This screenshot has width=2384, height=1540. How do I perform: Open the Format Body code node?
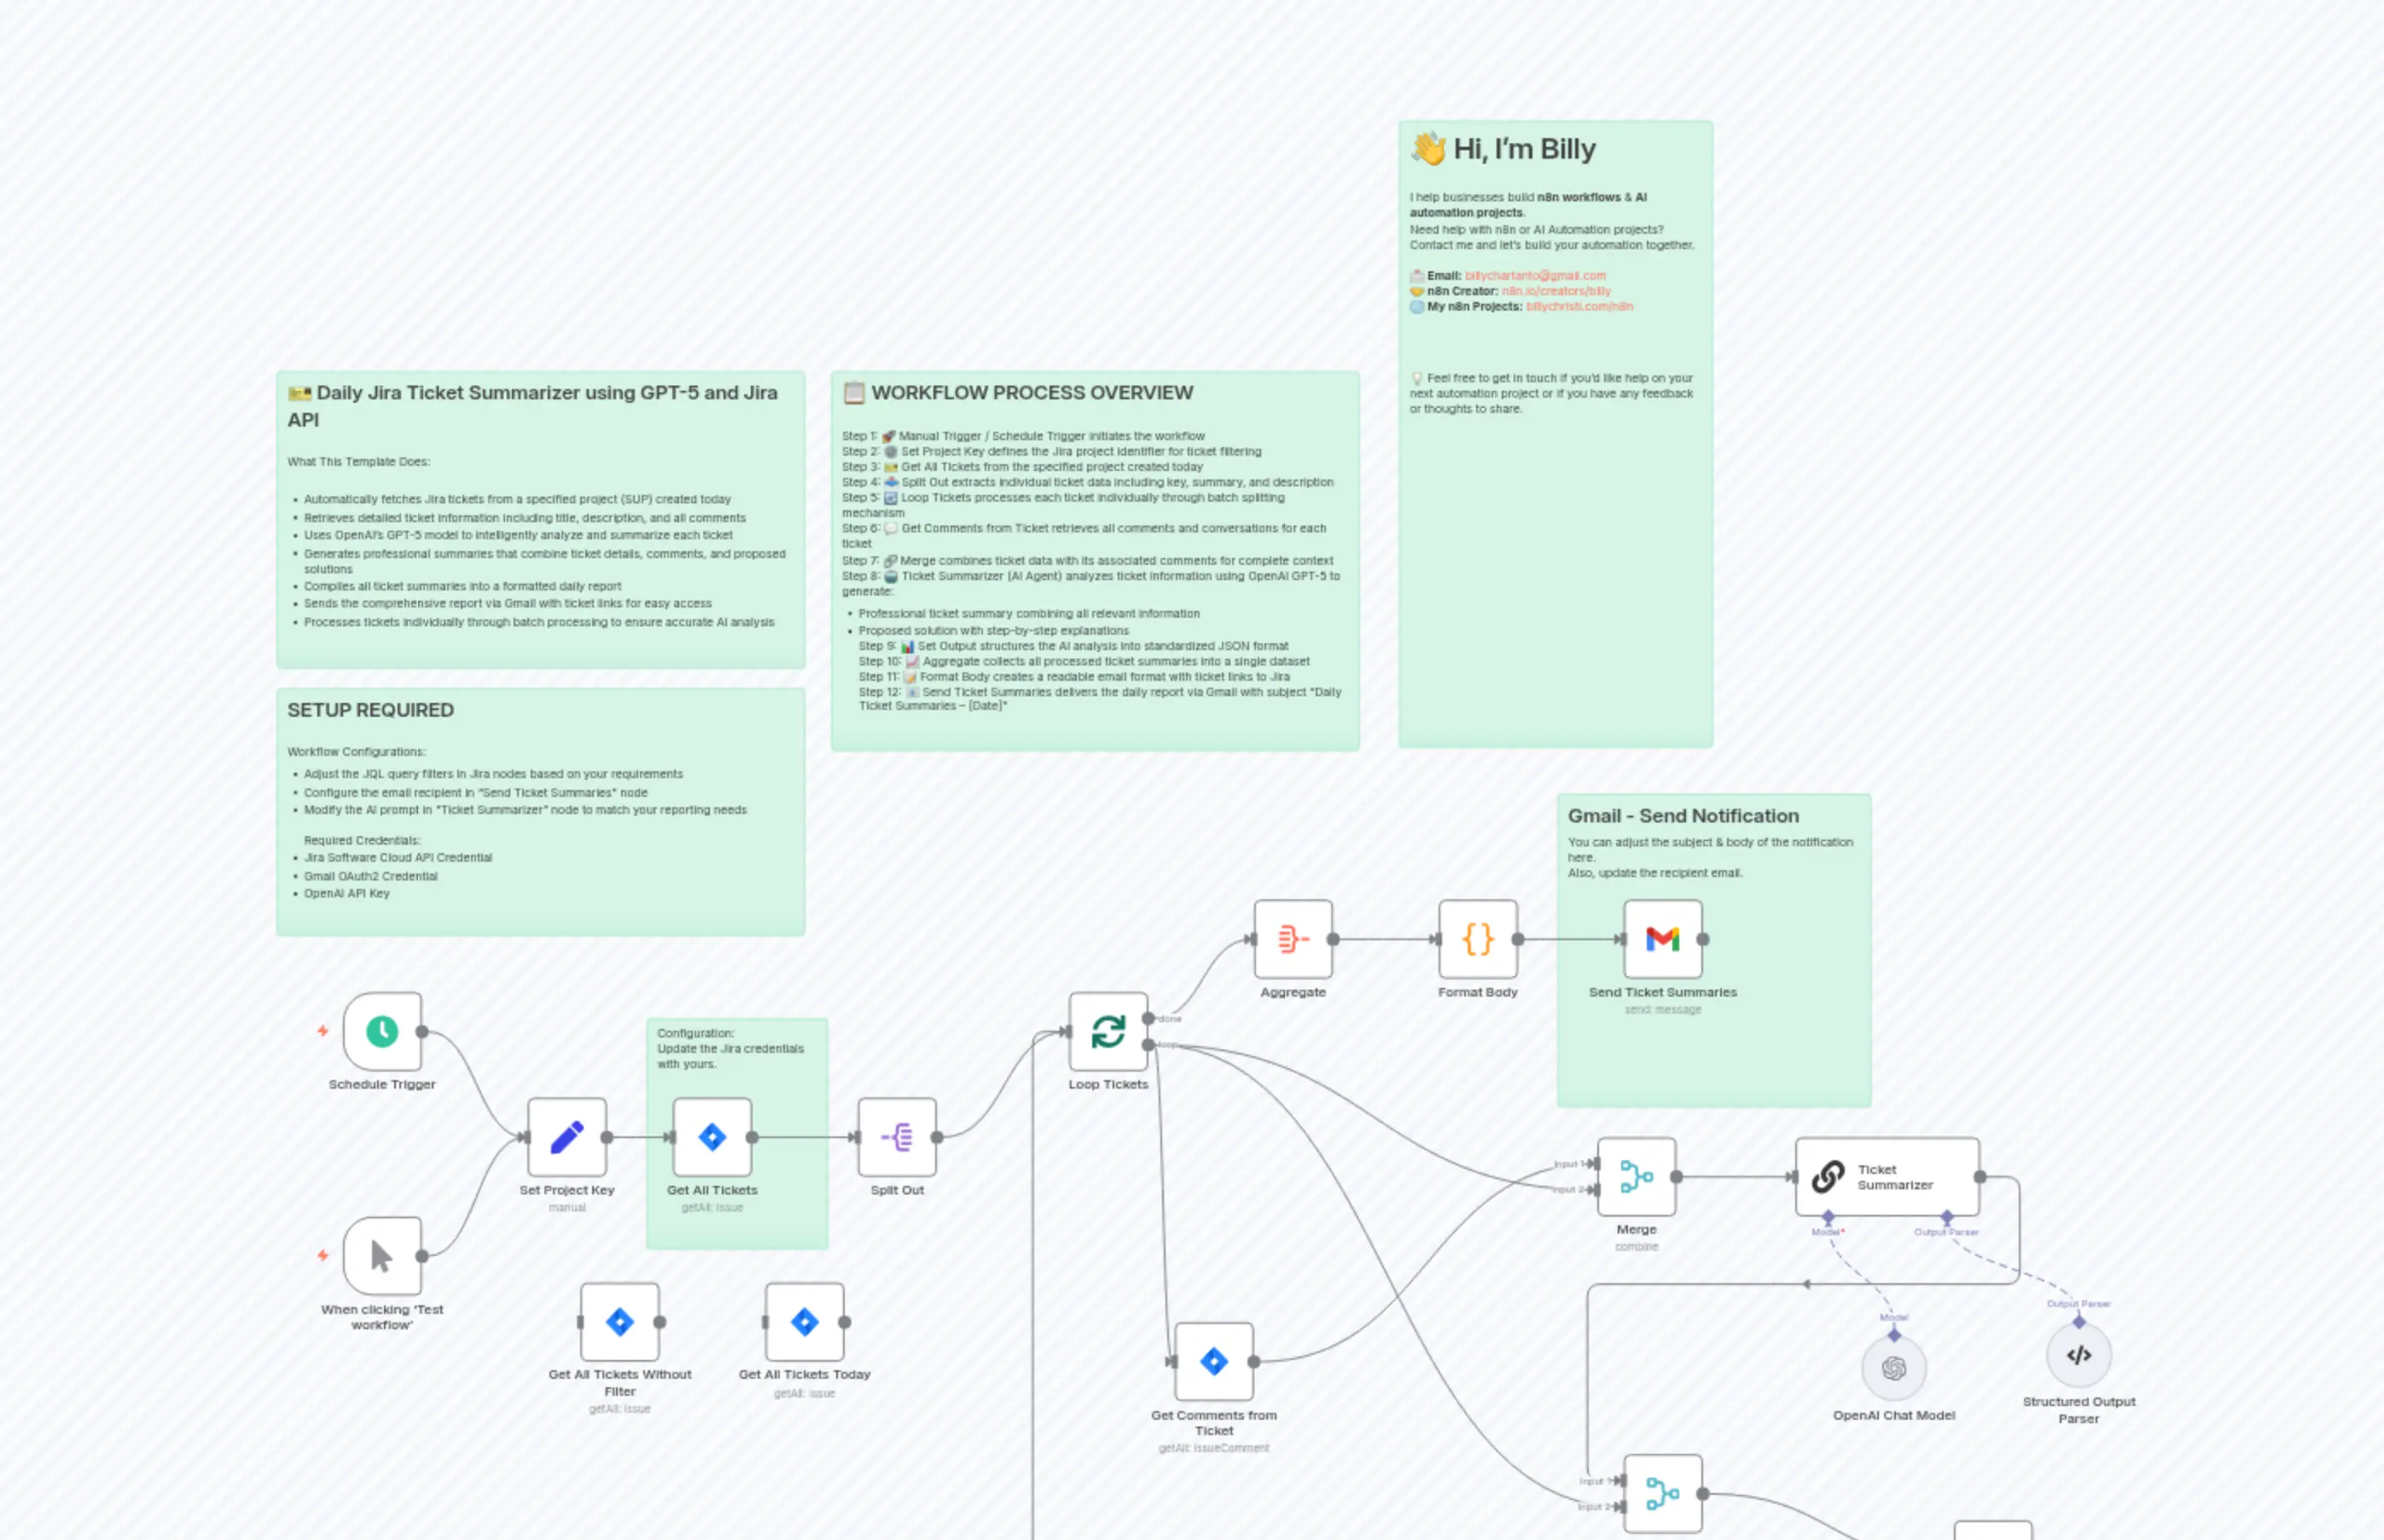coord(1477,939)
